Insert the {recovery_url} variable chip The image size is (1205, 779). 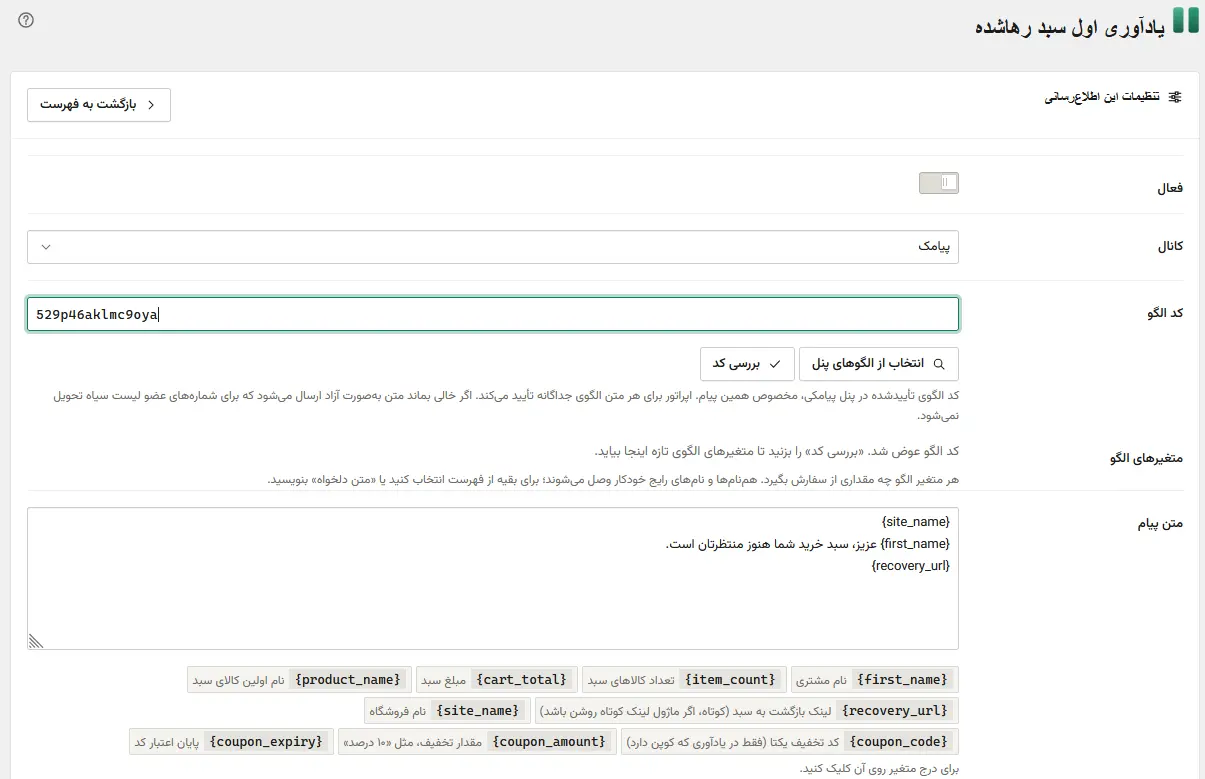[747, 711]
